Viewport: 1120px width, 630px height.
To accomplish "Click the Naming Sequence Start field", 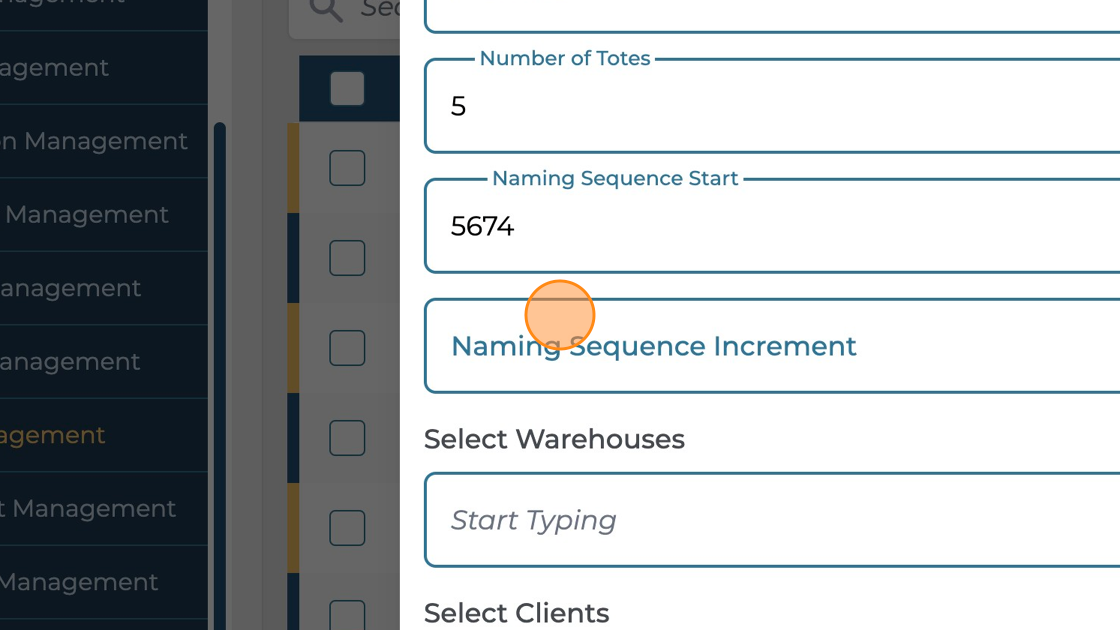I will (x=700, y=226).
